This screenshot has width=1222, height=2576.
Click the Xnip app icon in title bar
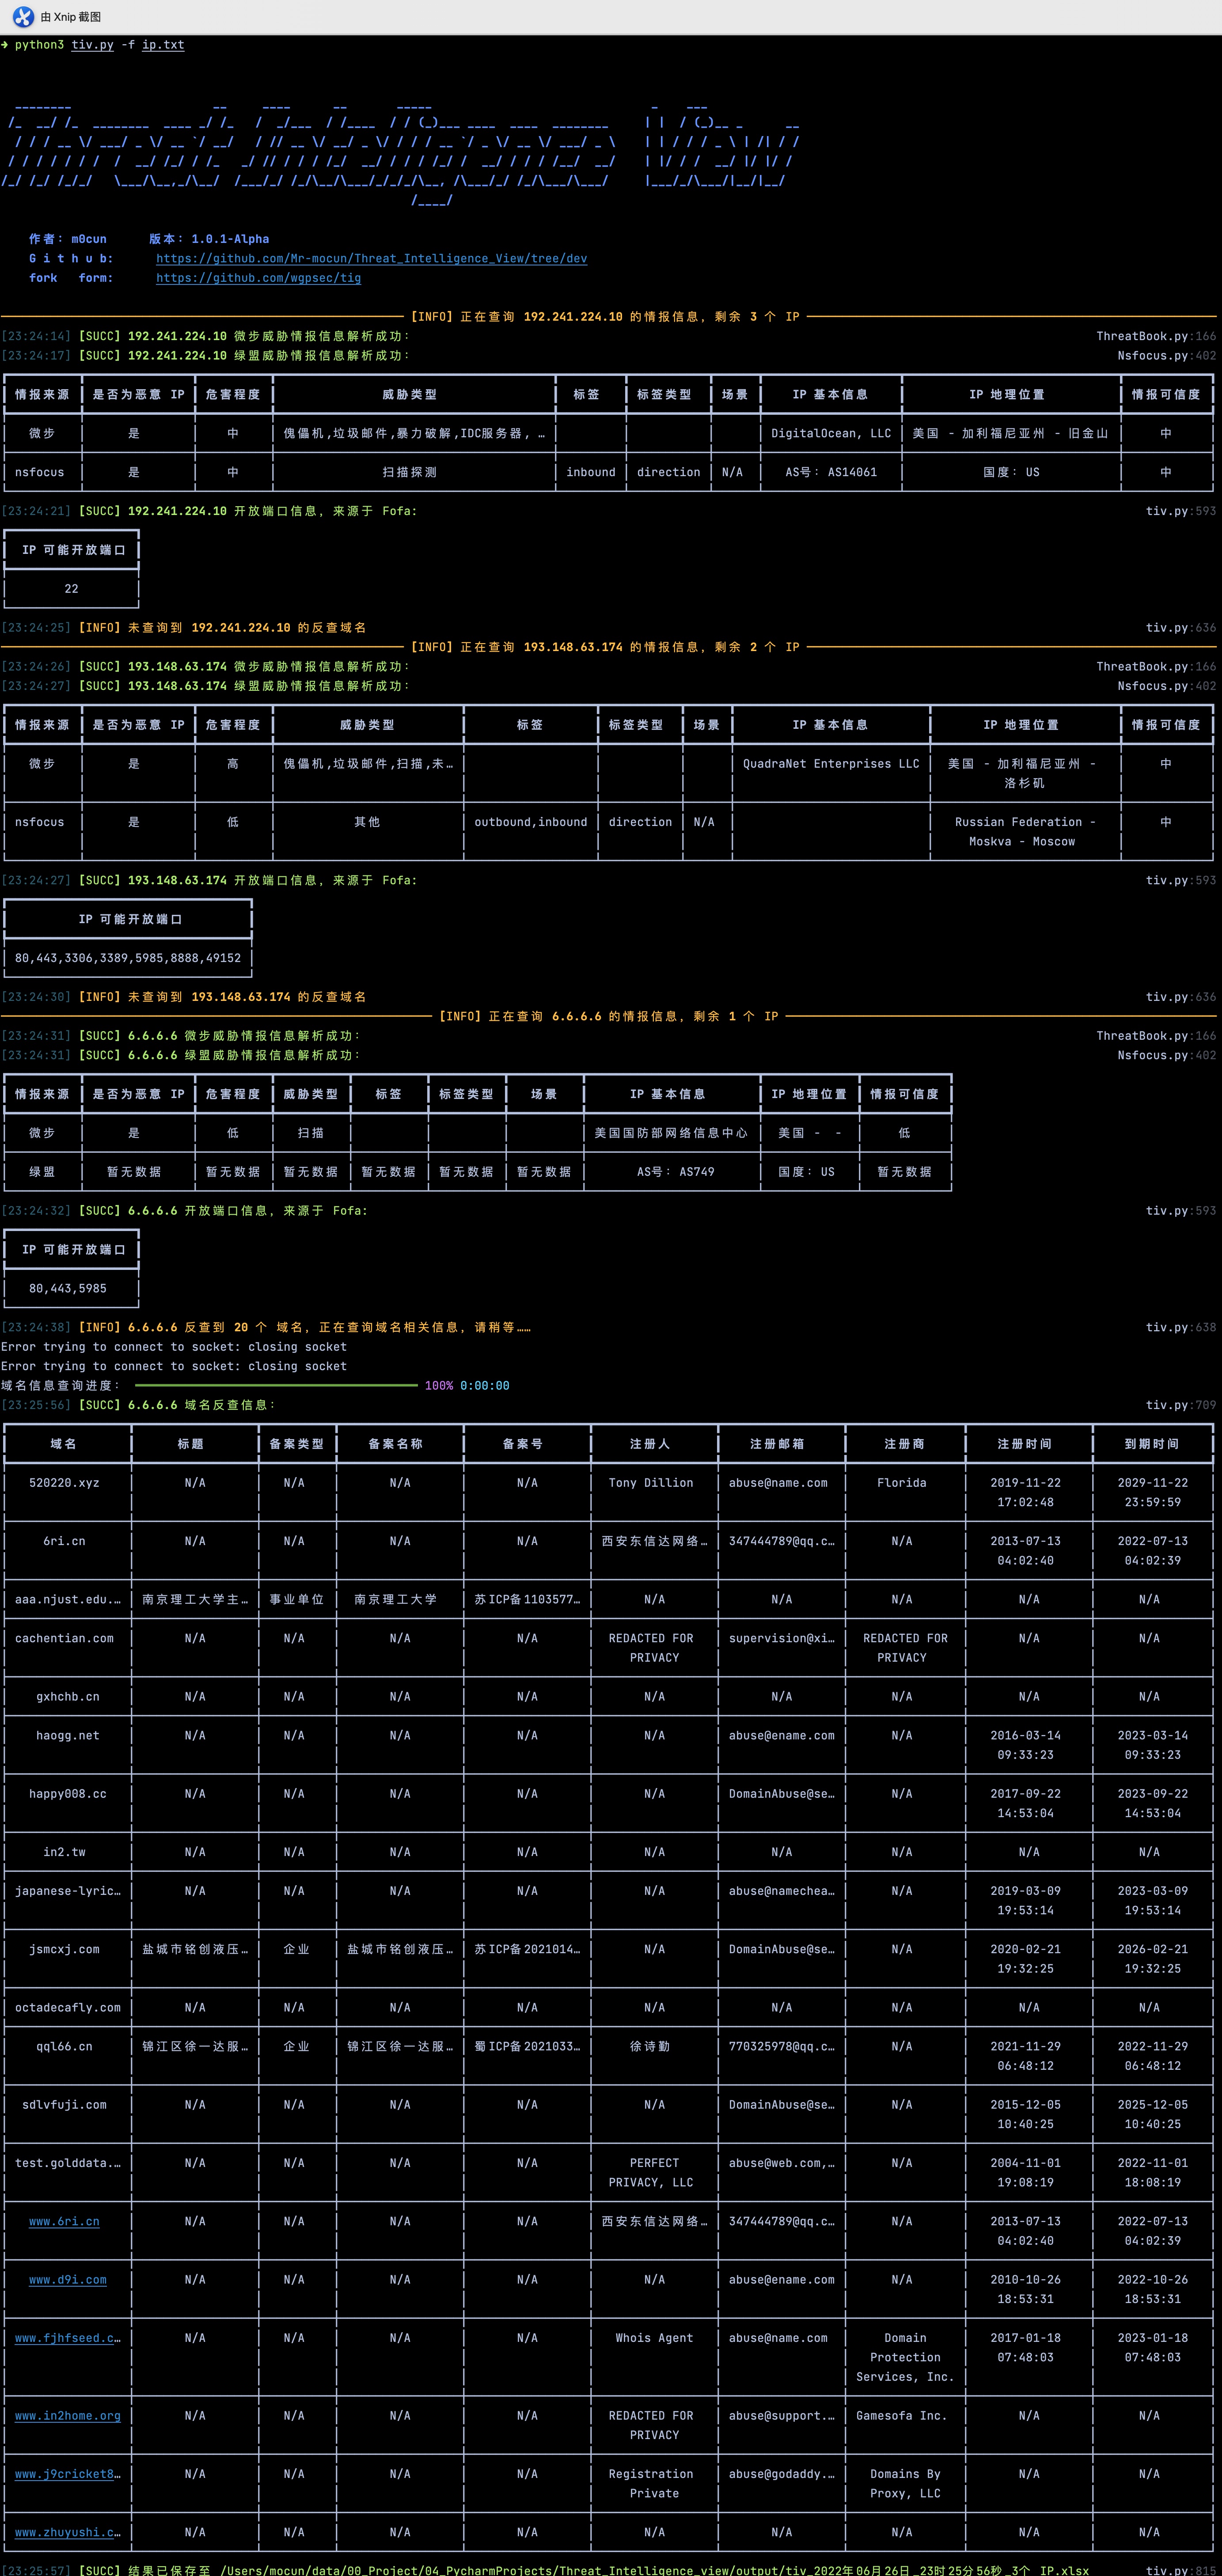click(22, 17)
